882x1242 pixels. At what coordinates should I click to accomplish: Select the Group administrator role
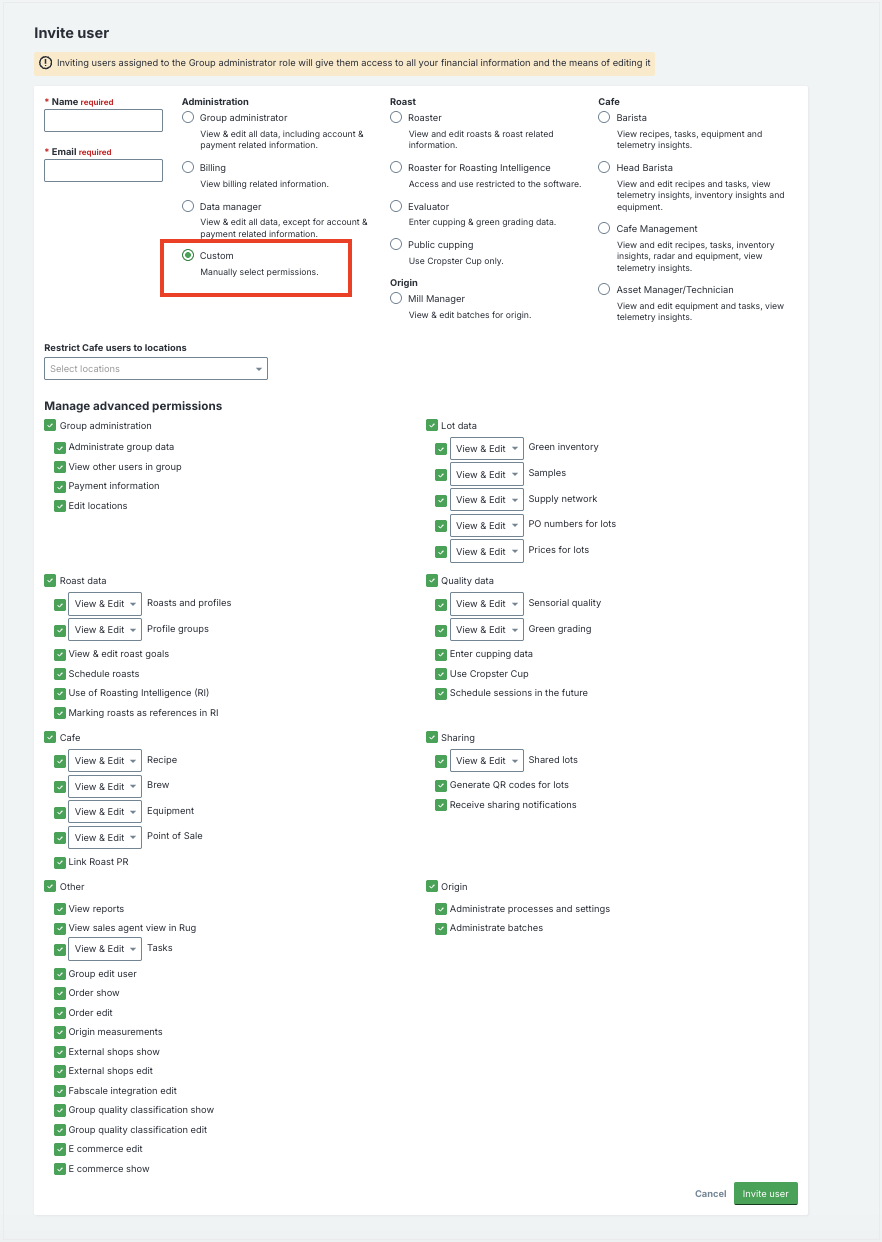point(188,117)
